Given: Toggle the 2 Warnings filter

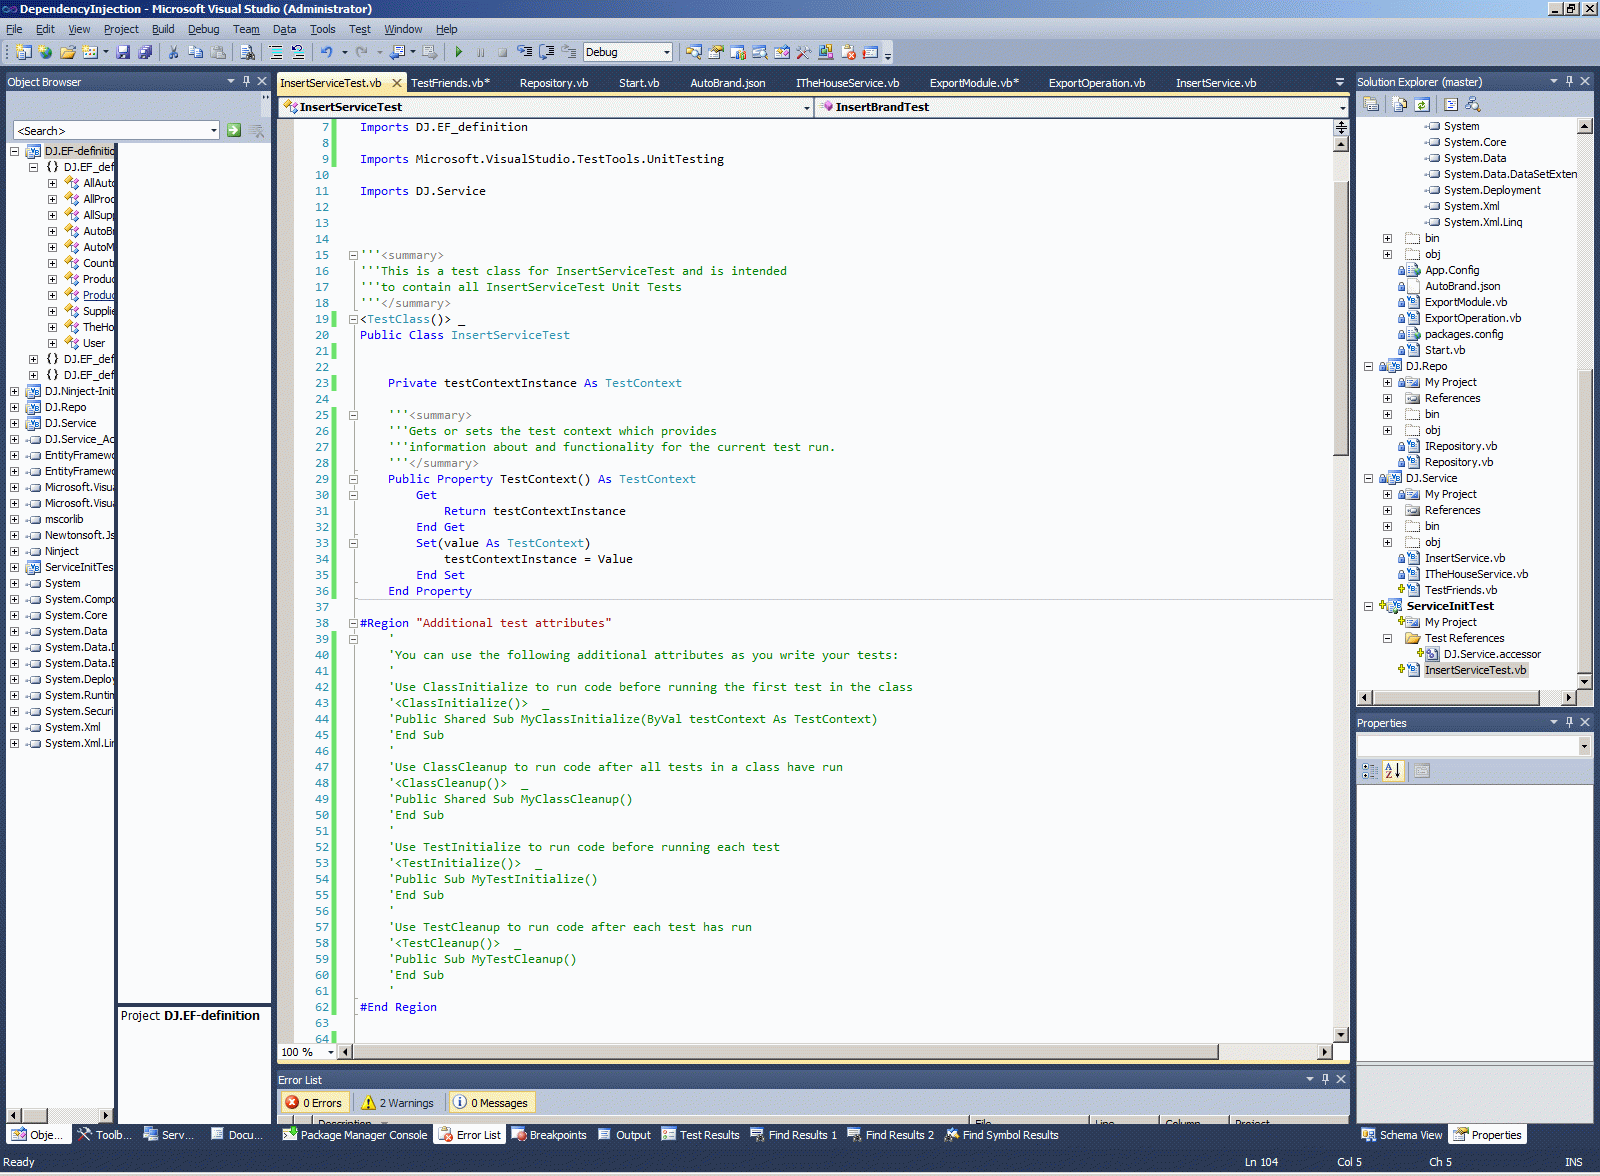Looking at the screenshot, I should click(x=398, y=1103).
